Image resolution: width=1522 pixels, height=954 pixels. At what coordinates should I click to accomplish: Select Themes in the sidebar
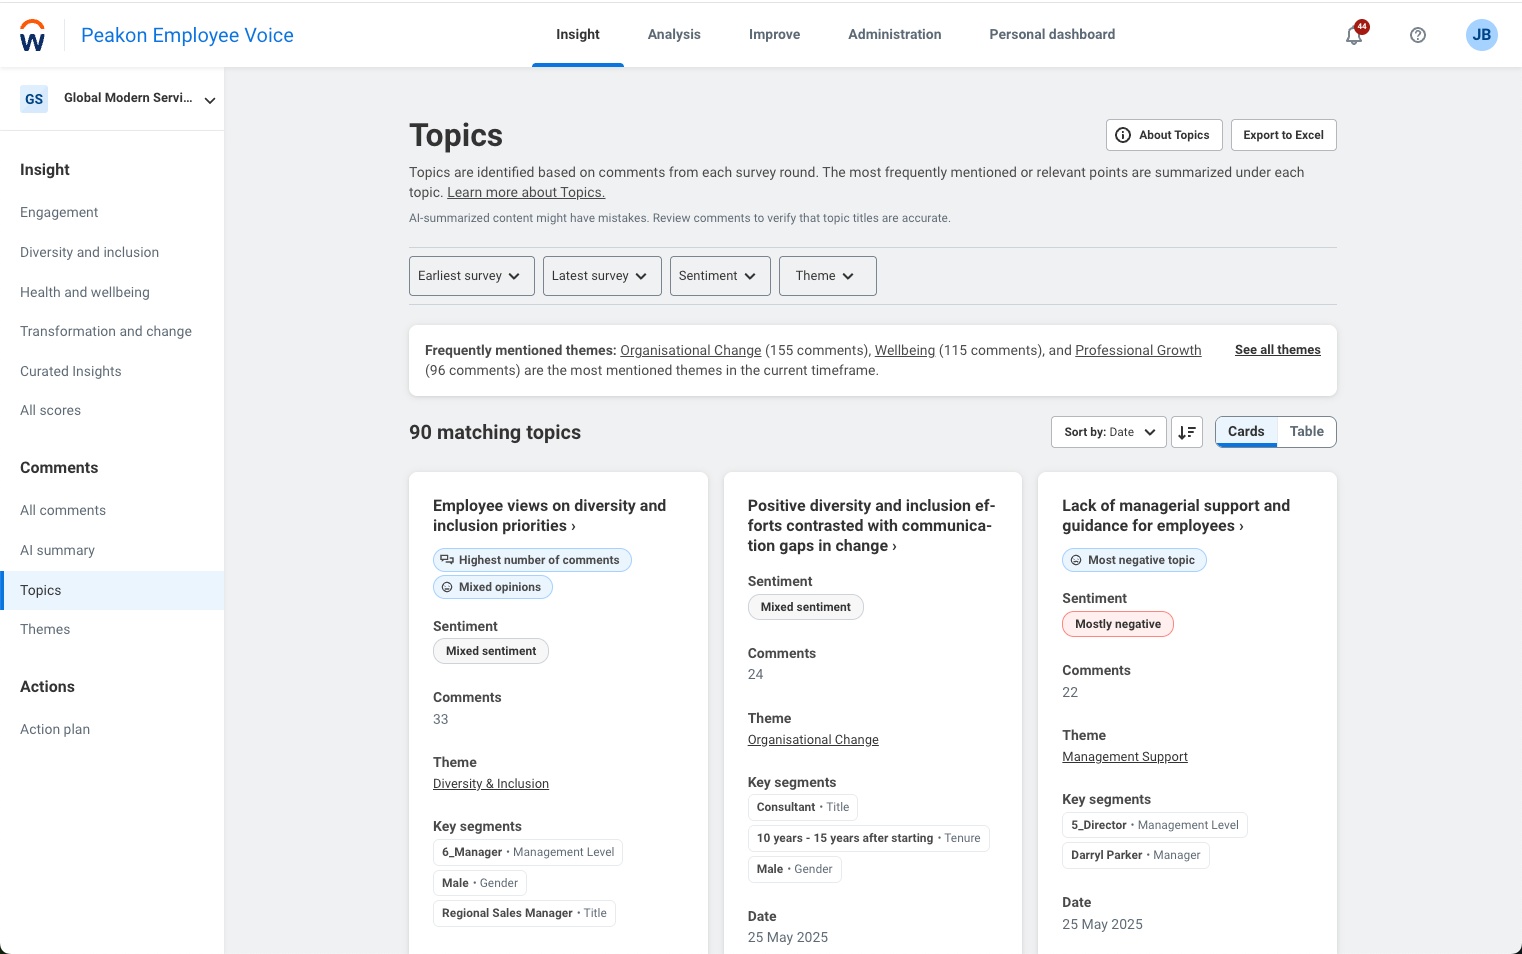tap(45, 629)
